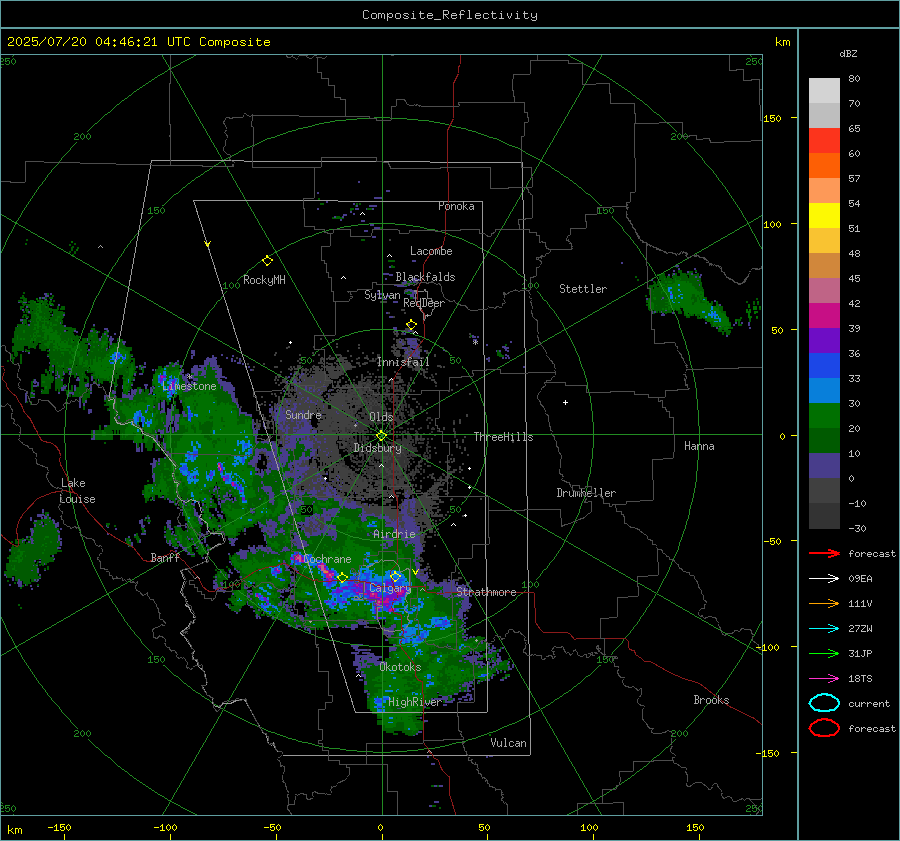Click the Lake Louise label
The height and width of the screenshot is (841, 900).
click(78, 491)
